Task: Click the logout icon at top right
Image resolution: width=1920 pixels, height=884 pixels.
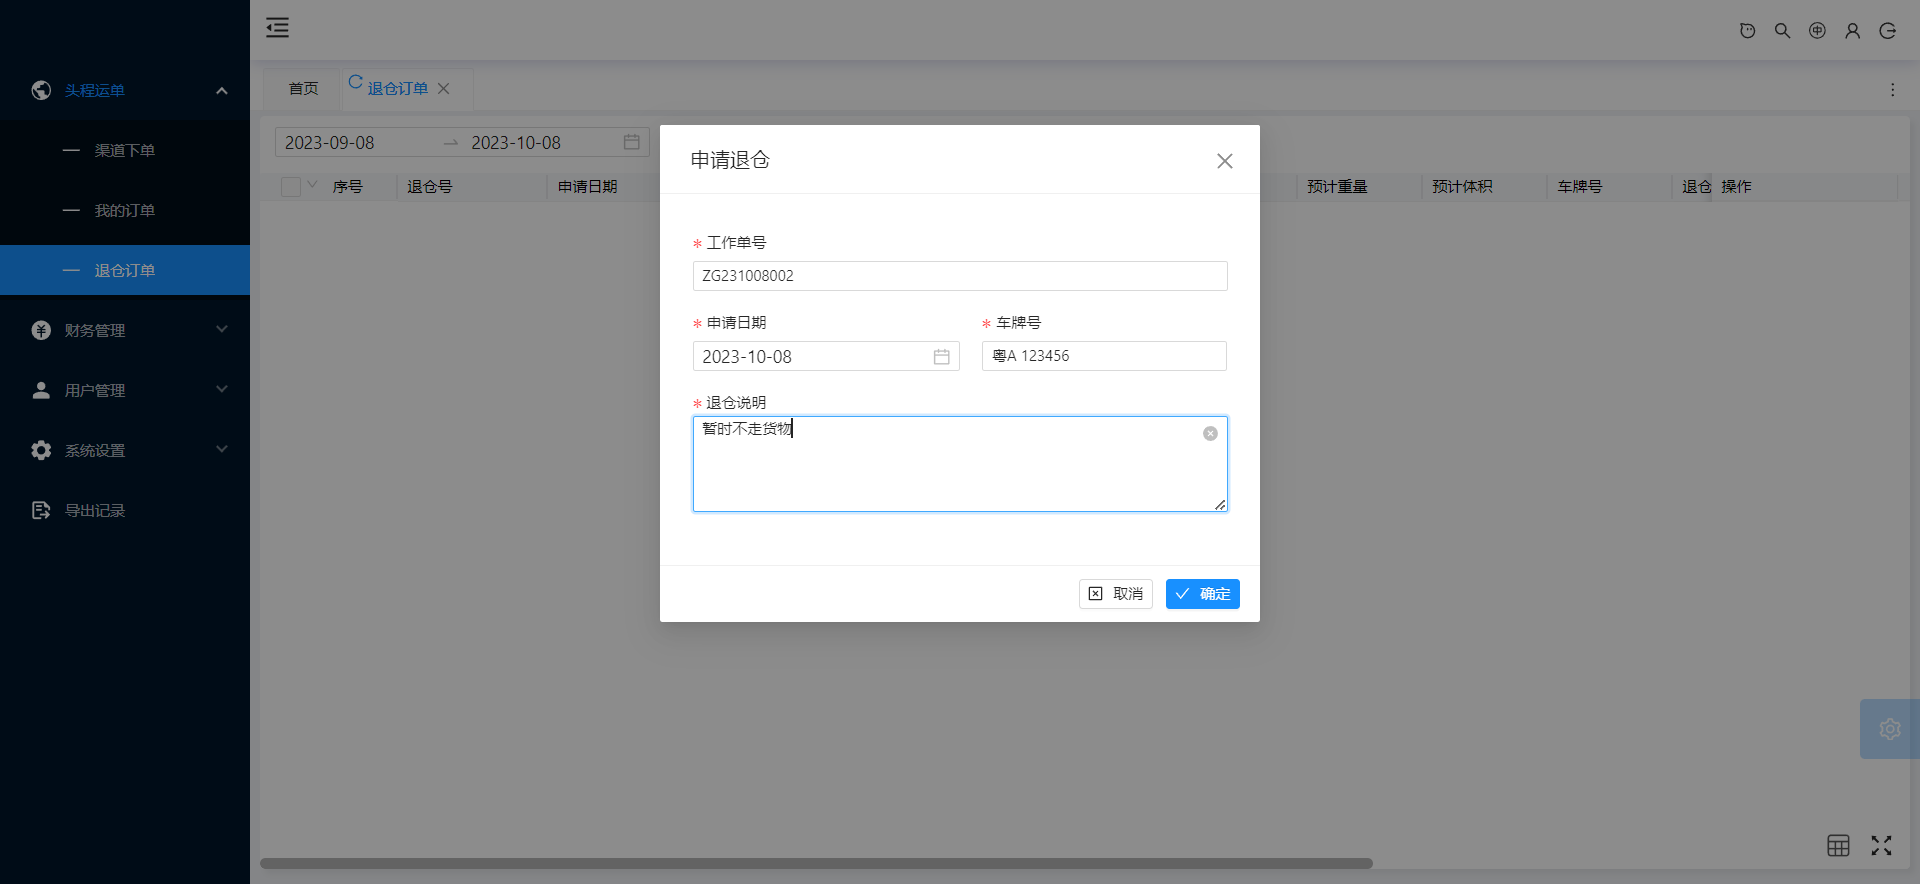Action: click(1887, 31)
